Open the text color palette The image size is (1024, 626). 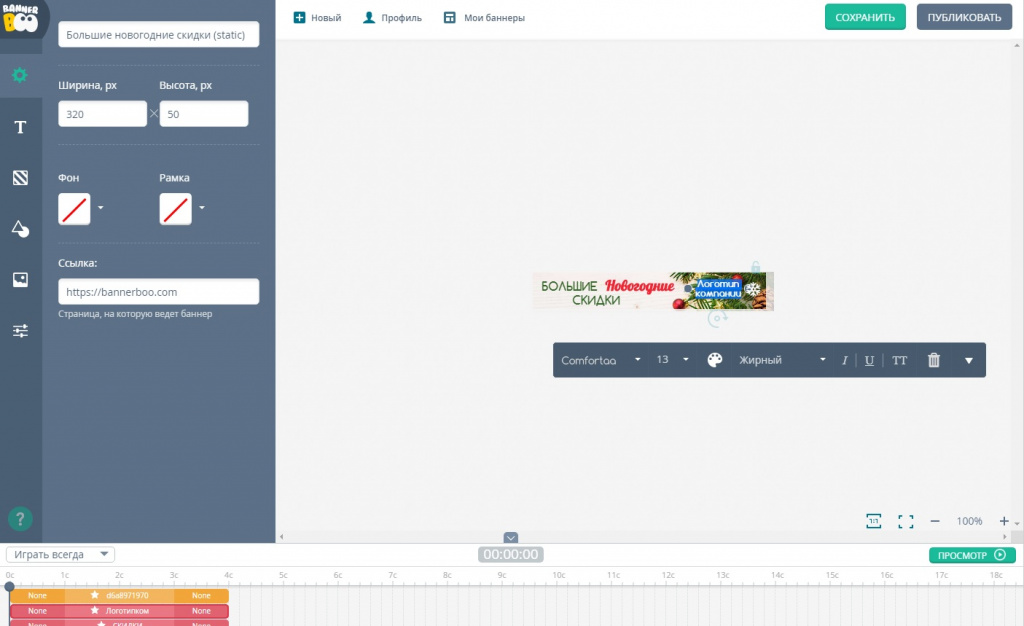tap(715, 360)
